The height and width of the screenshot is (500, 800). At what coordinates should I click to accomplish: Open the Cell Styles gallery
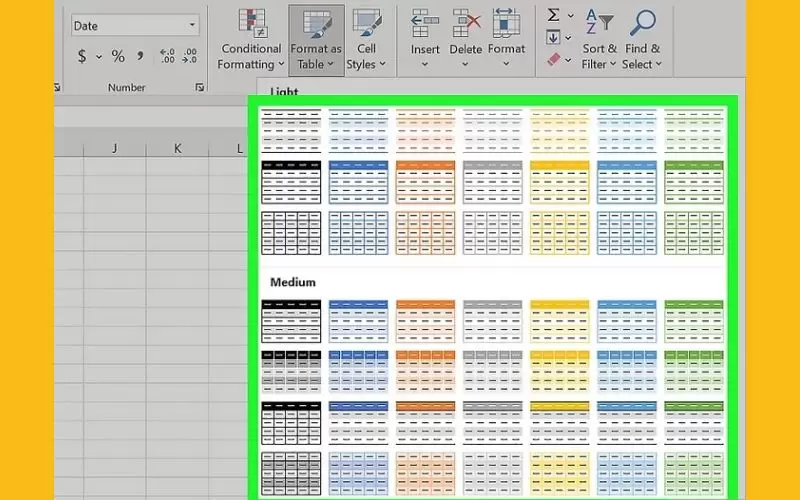click(366, 40)
